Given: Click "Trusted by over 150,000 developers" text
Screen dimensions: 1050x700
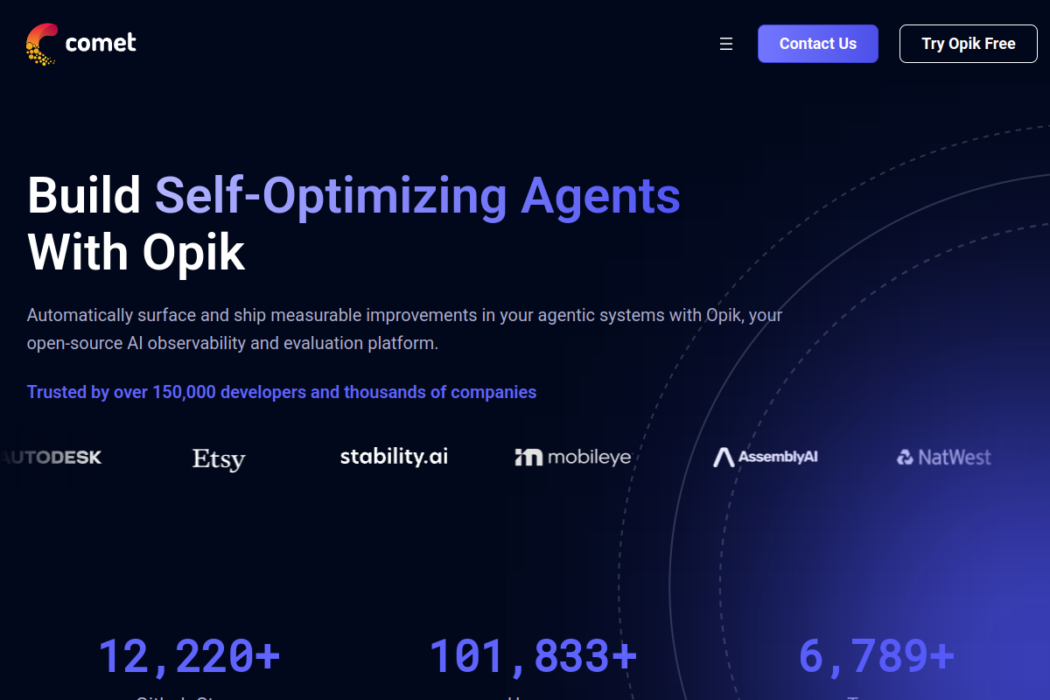Looking at the screenshot, I should click(281, 392).
